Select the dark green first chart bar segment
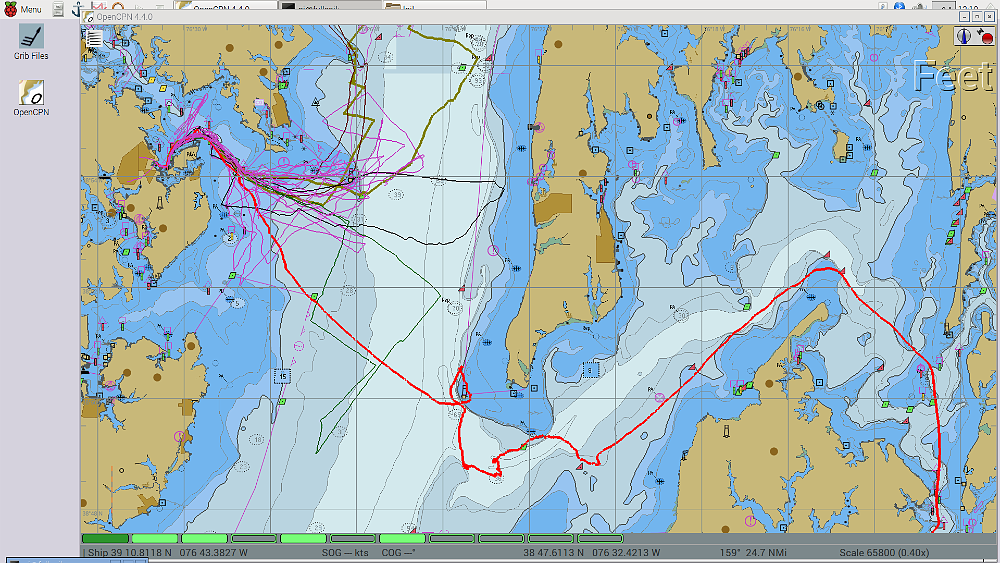The height and width of the screenshot is (563, 1000). (x=105, y=539)
